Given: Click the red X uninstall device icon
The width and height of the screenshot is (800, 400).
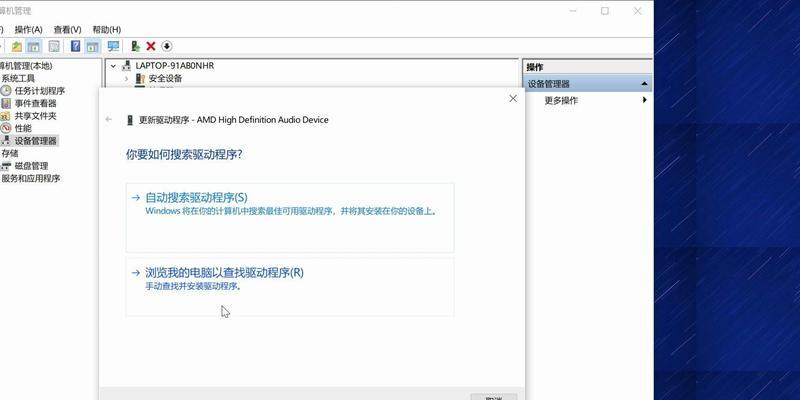Looking at the screenshot, I should pyautogui.click(x=151, y=46).
